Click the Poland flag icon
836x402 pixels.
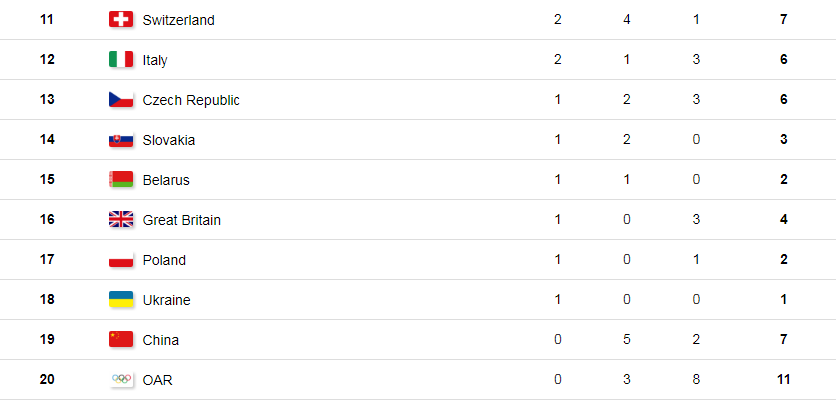pos(121,260)
